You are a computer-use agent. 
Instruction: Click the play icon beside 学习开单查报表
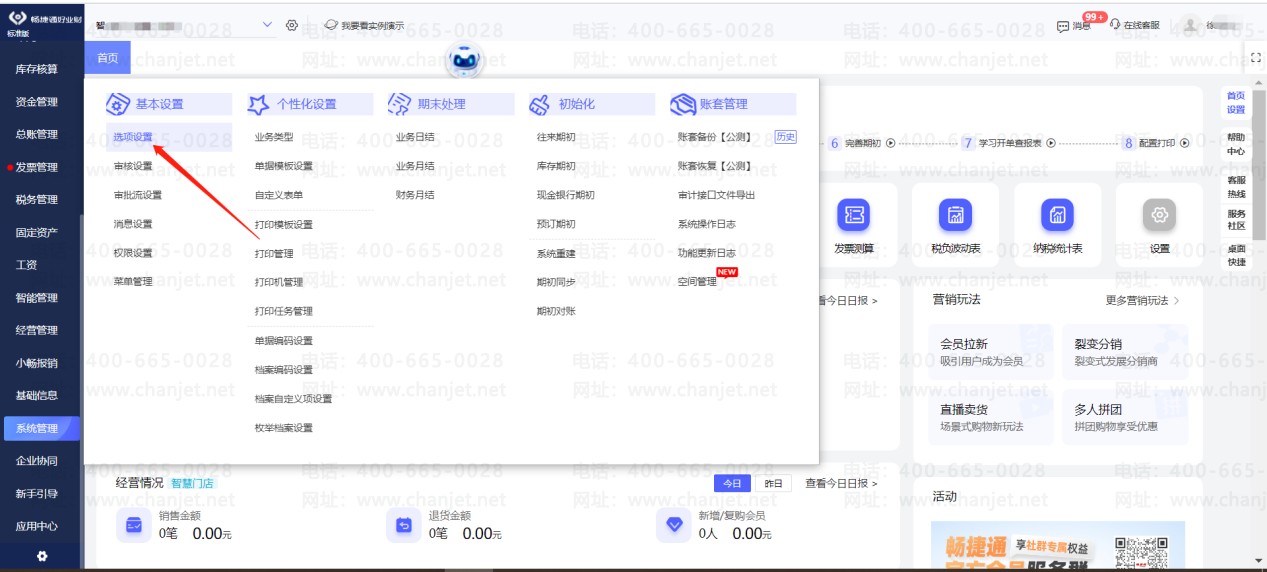(1050, 143)
